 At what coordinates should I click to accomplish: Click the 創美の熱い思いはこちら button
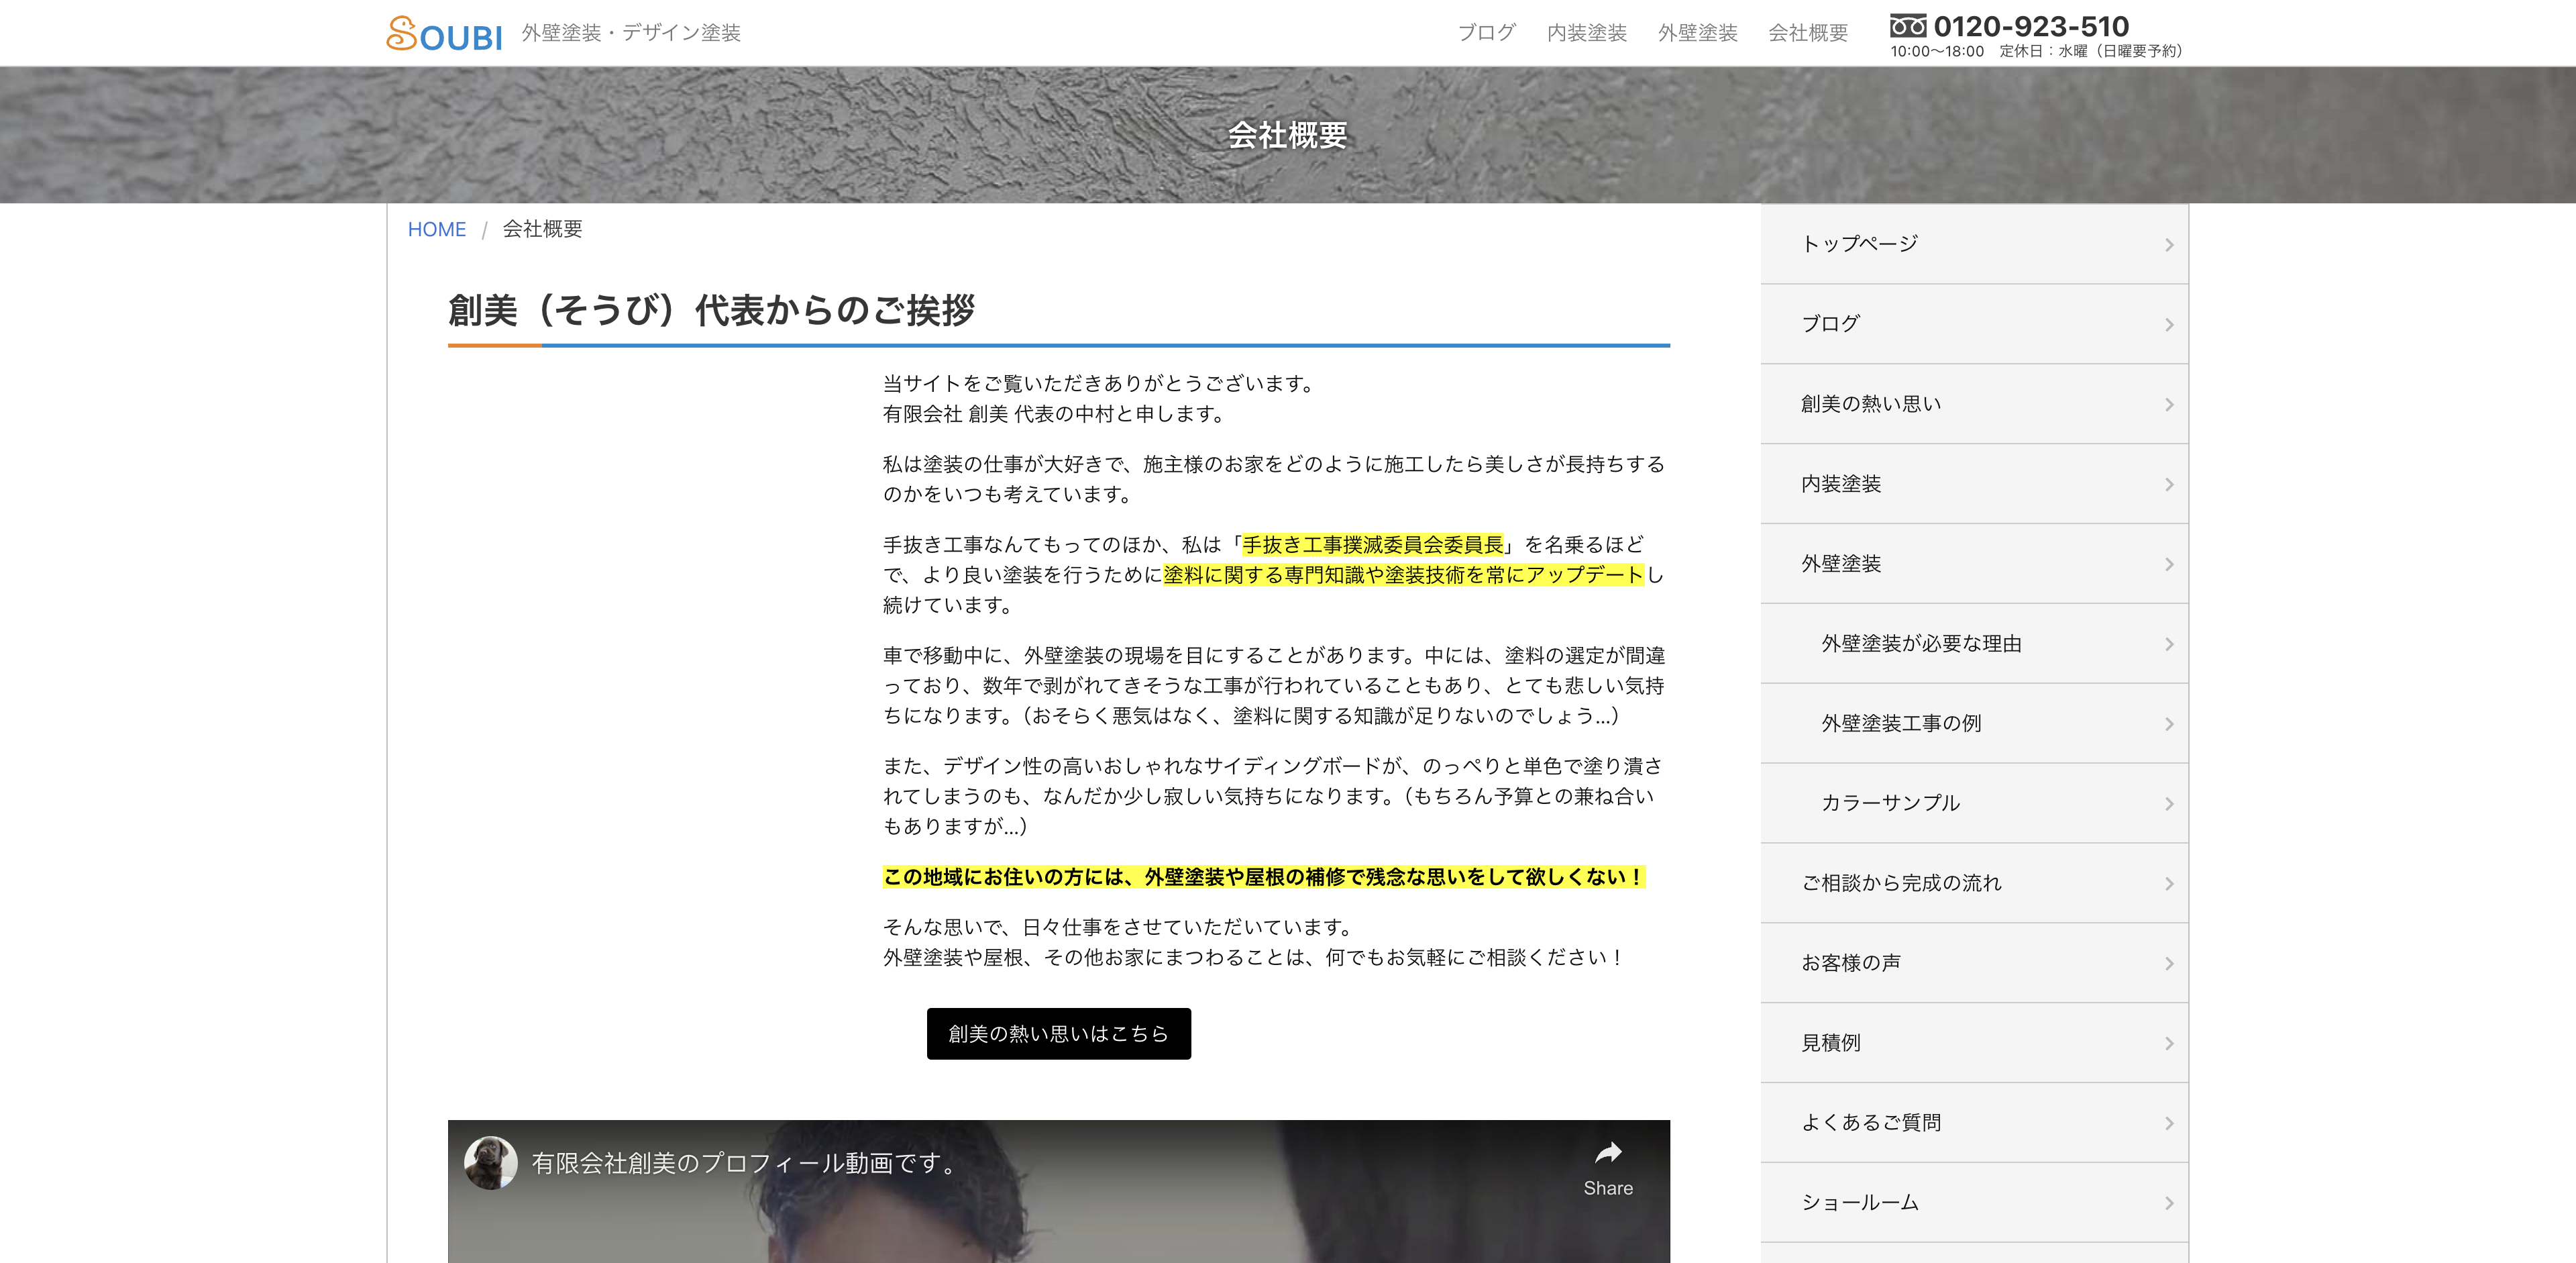point(1058,1034)
